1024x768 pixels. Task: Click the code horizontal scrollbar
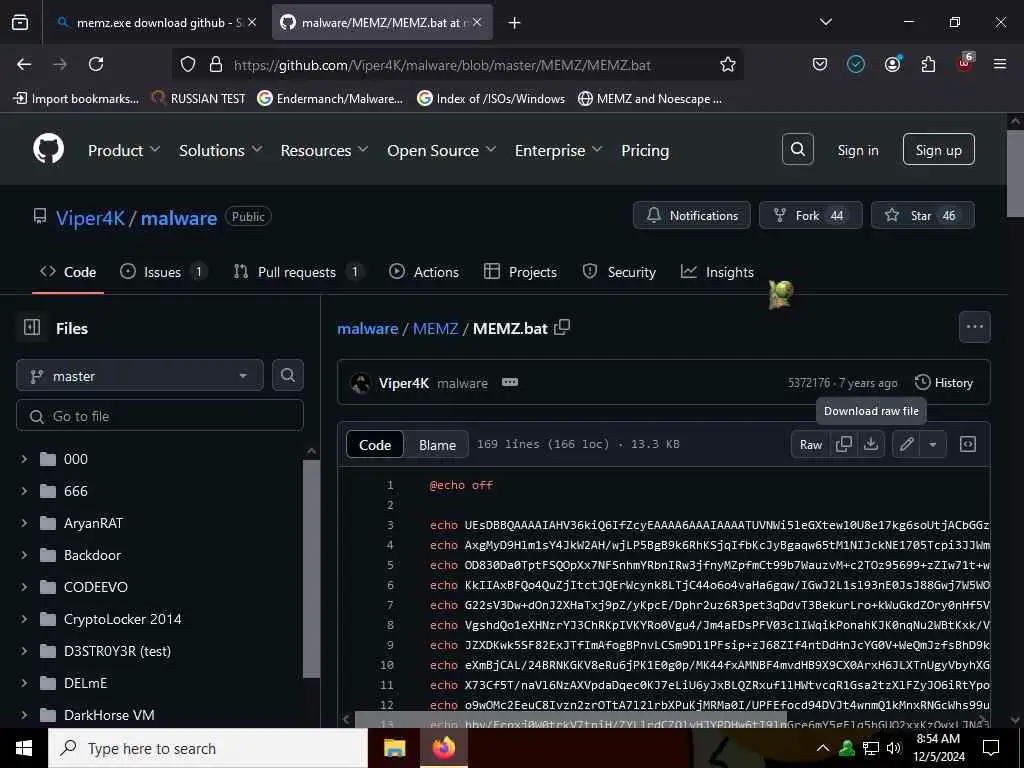click(x=570, y=720)
